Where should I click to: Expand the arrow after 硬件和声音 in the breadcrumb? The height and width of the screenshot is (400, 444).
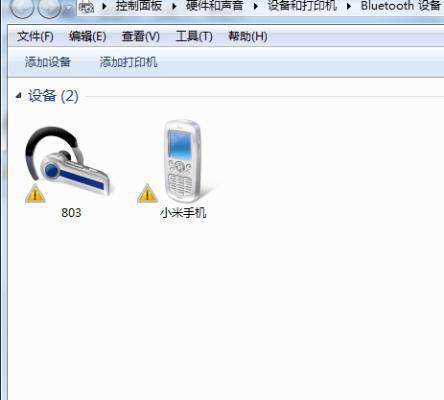pos(256,6)
